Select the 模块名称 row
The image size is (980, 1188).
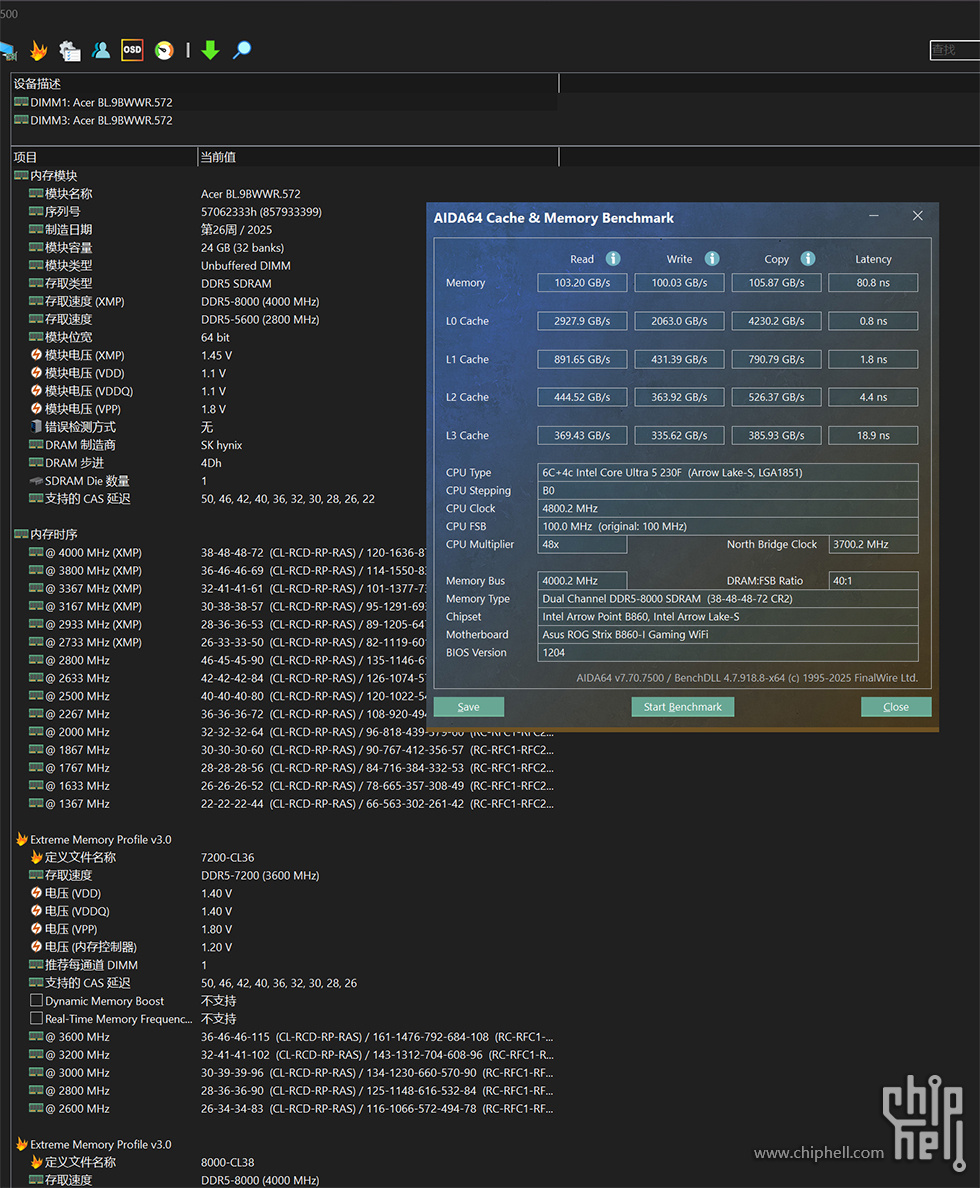coord(220,194)
